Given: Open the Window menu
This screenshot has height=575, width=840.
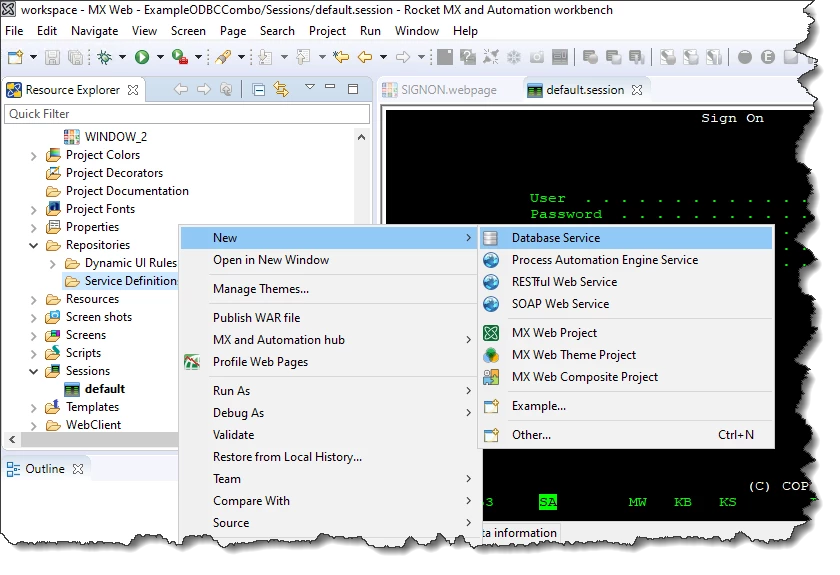Looking at the screenshot, I should tap(417, 31).
